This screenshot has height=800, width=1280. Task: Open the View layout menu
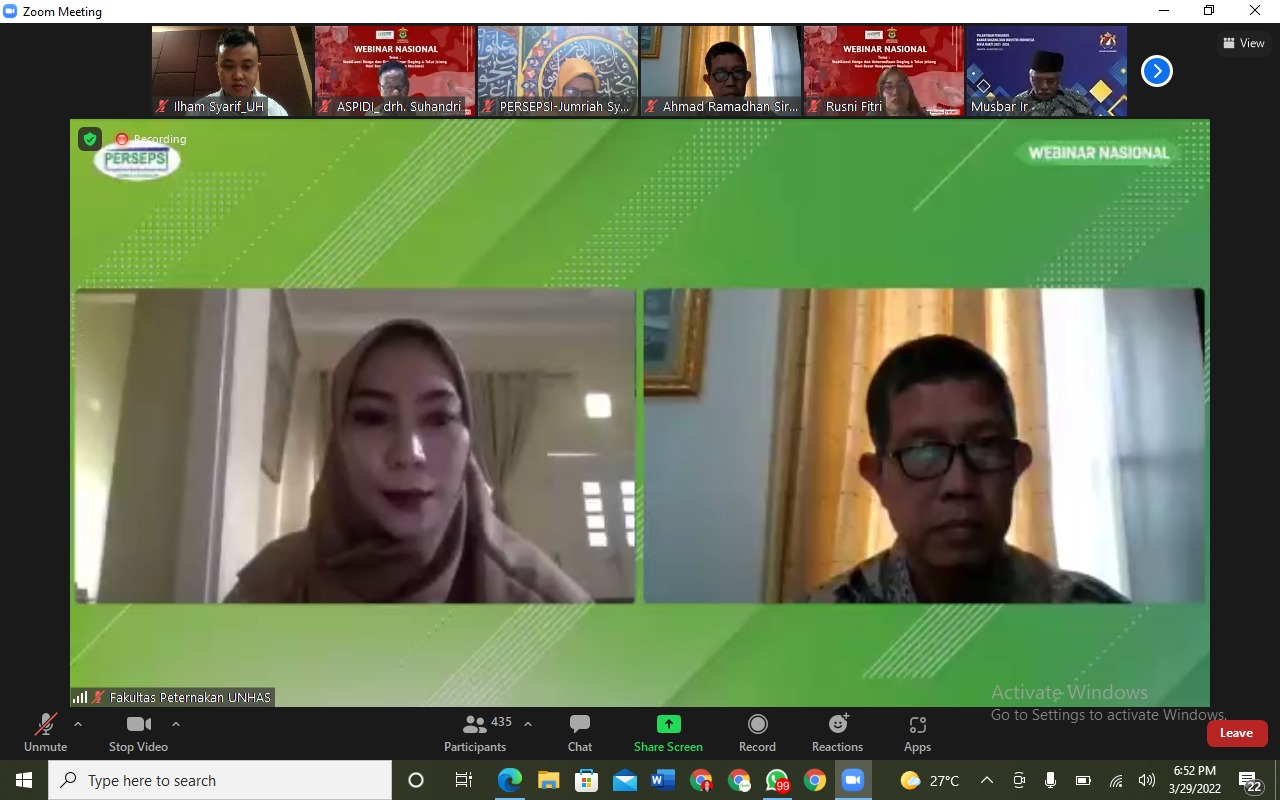[x=1244, y=43]
